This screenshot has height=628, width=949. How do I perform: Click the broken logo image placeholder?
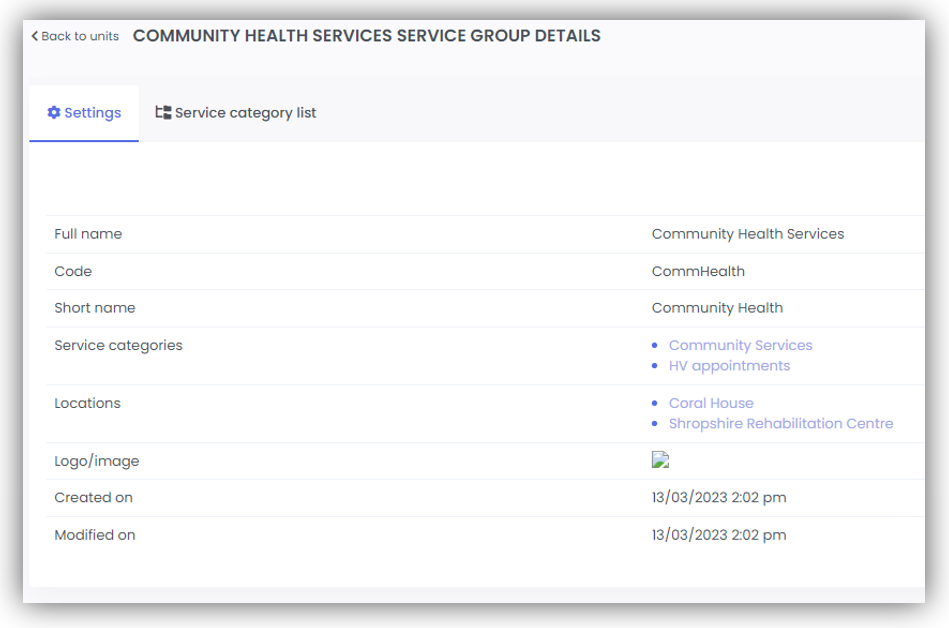[x=660, y=460]
